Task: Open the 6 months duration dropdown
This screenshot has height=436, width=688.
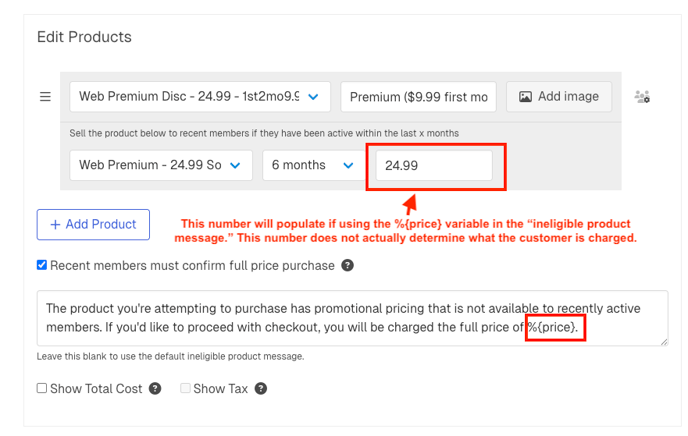Action: tap(311, 165)
